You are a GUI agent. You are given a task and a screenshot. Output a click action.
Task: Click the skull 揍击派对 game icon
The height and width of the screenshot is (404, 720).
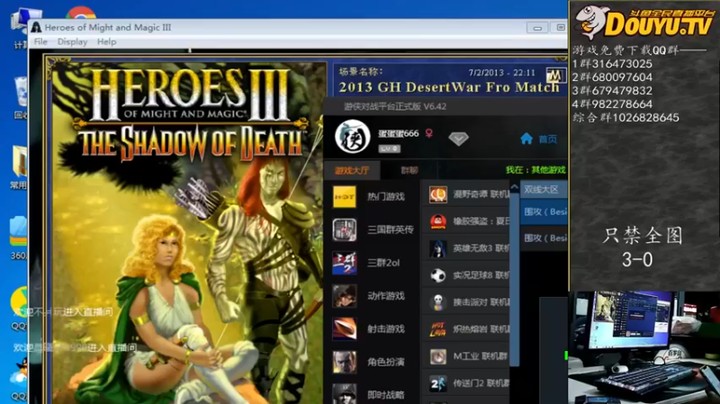coord(438,303)
